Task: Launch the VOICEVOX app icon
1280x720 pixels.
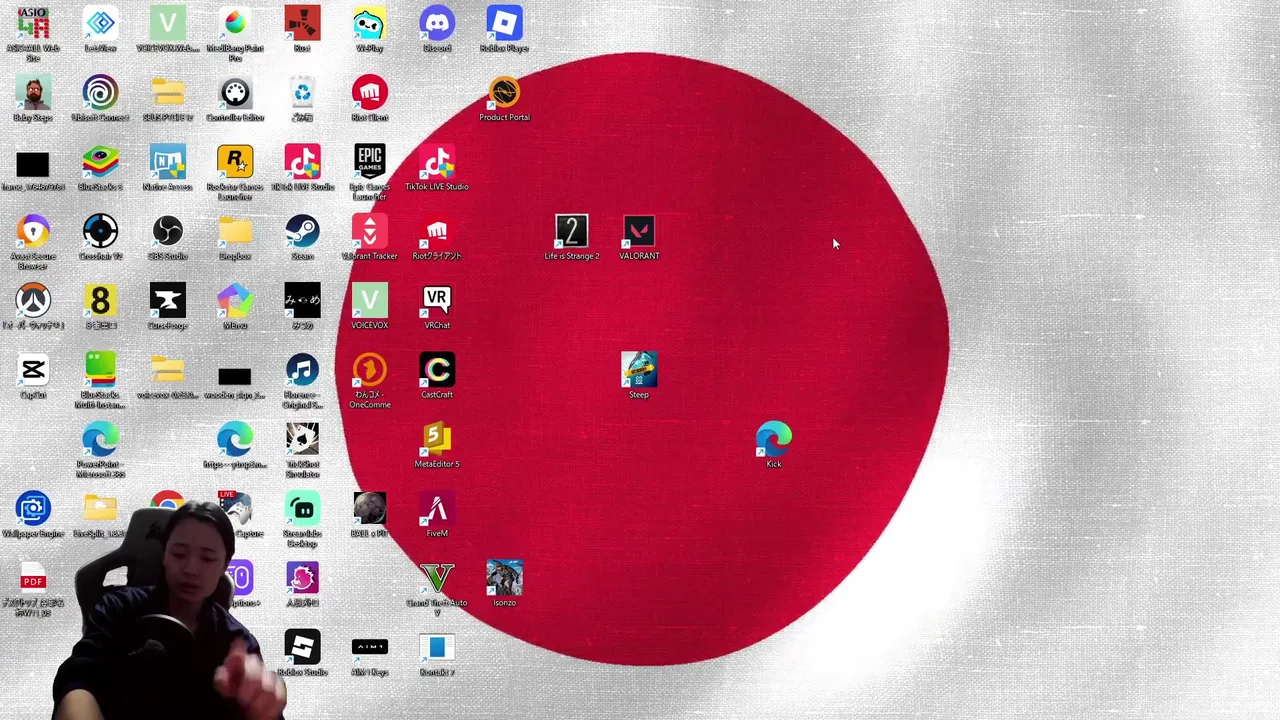Action: click(x=369, y=301)
